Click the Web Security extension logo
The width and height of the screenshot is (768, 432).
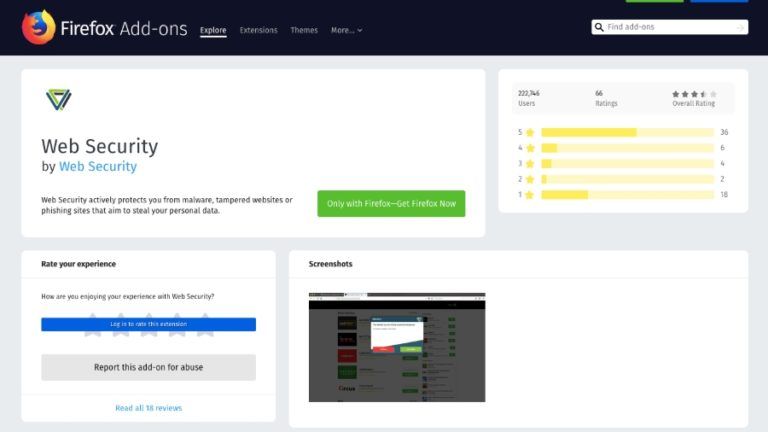(x=59, y=99)
